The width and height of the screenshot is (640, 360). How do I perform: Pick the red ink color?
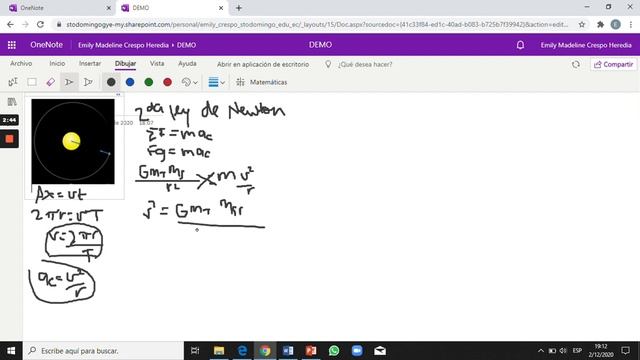click(x=167, y=82)
